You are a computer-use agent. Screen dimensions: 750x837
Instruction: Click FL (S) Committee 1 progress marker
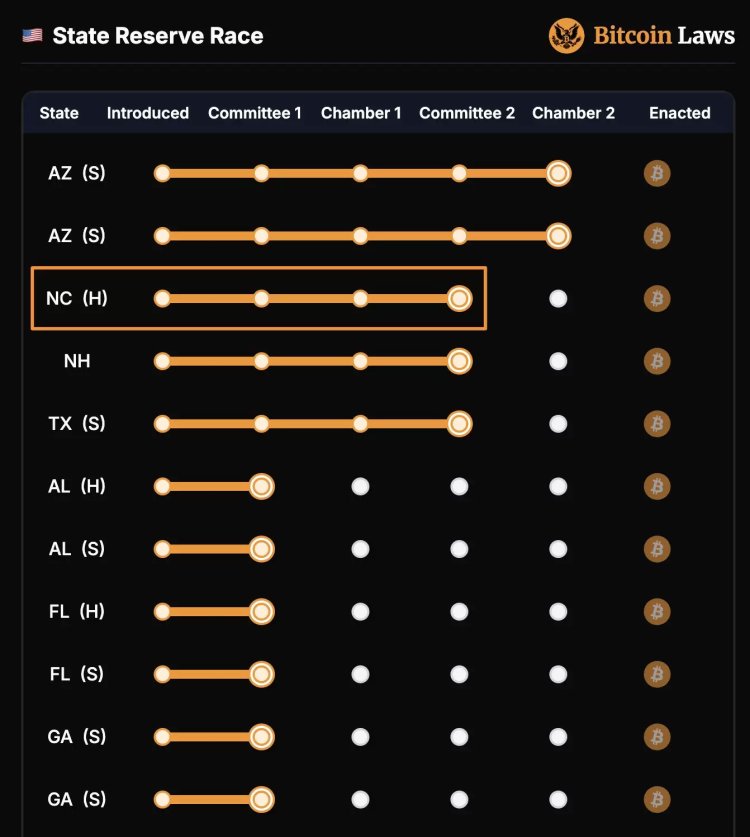pos(261,674)
